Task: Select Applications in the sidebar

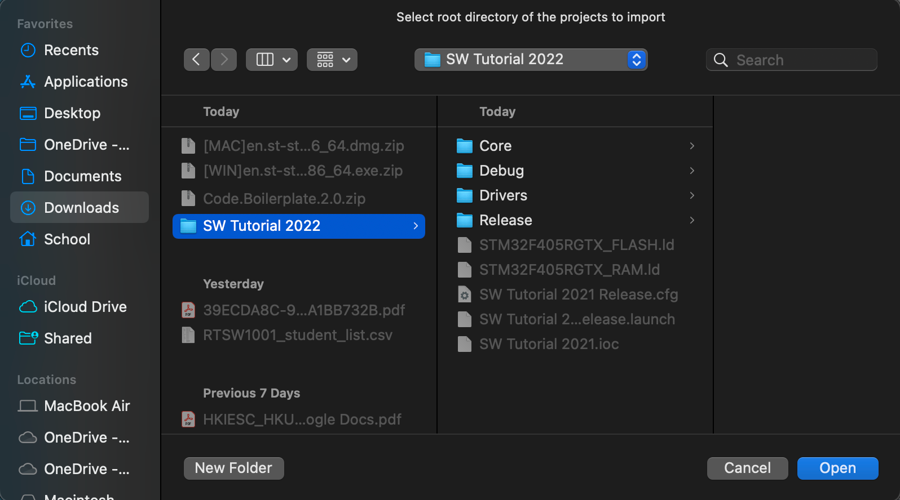Action: point(85,82)
